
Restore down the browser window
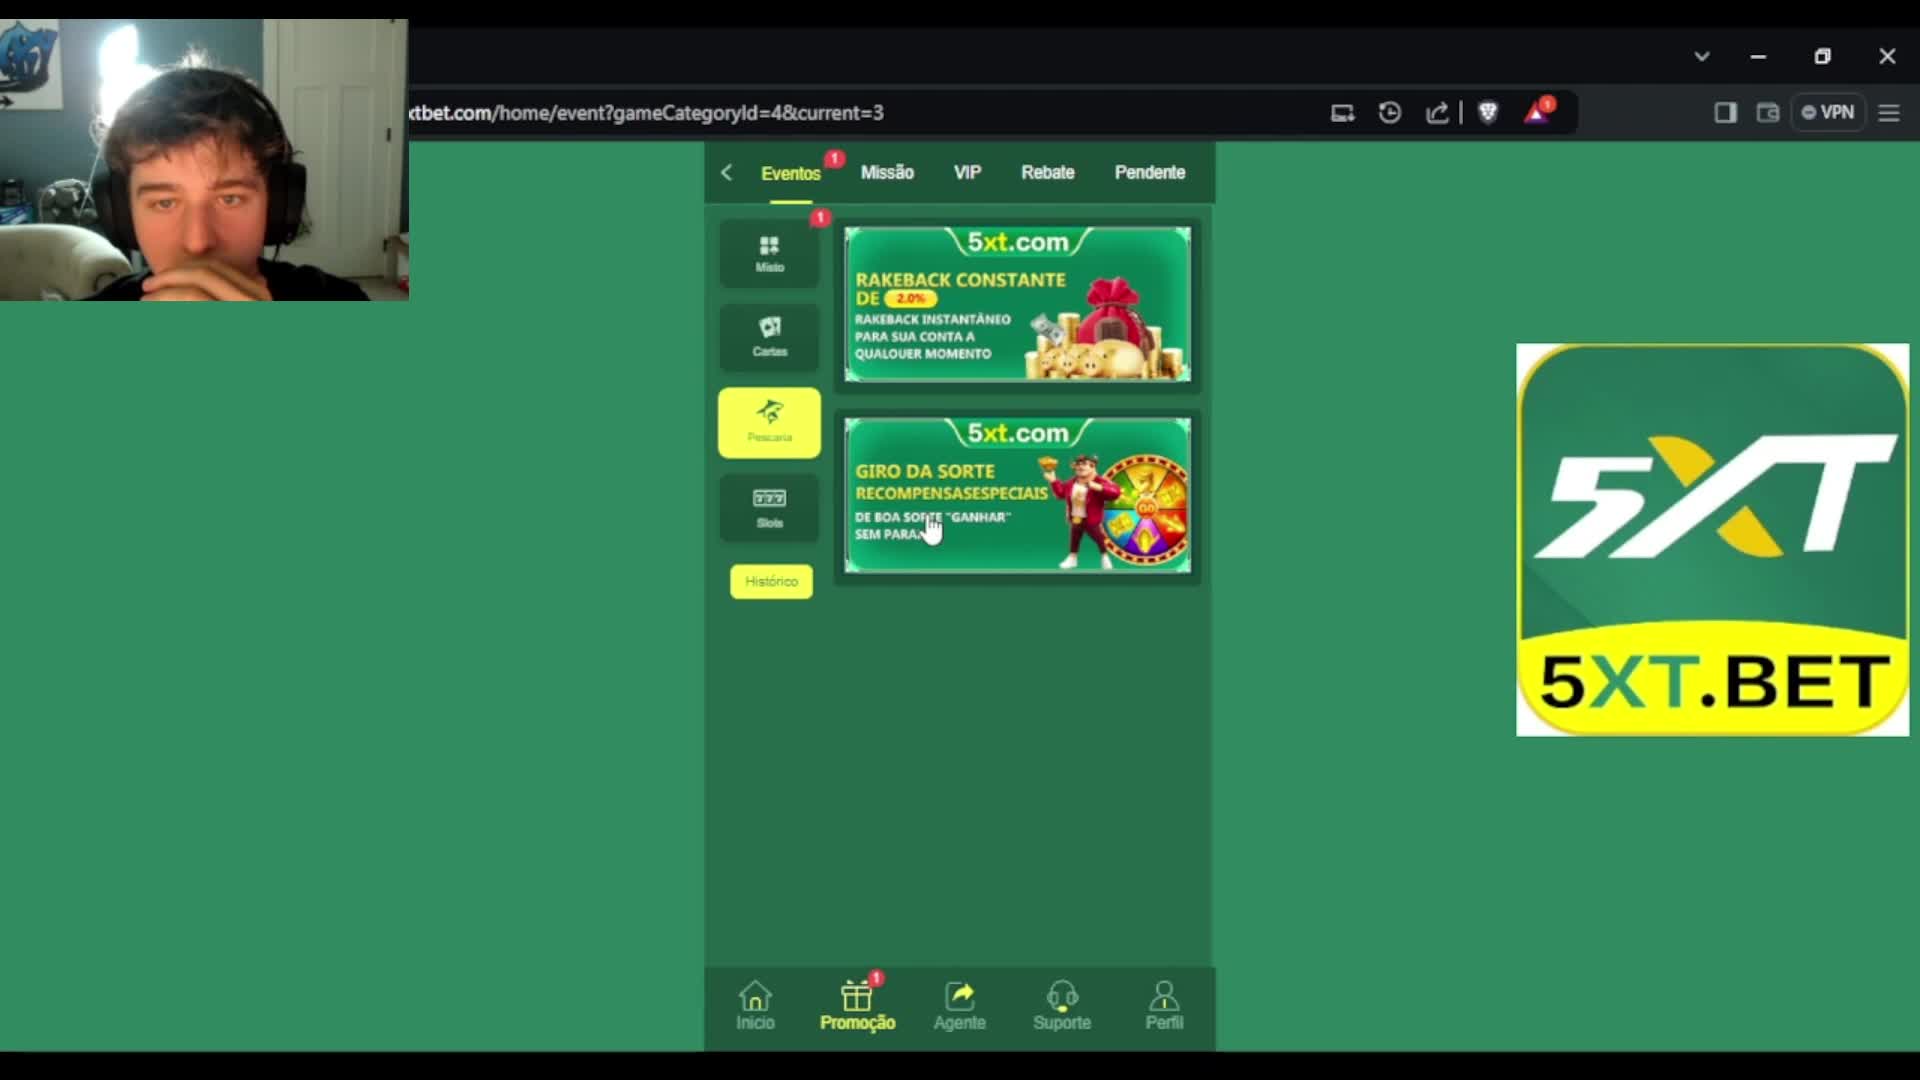click(x=1823, y=57)
